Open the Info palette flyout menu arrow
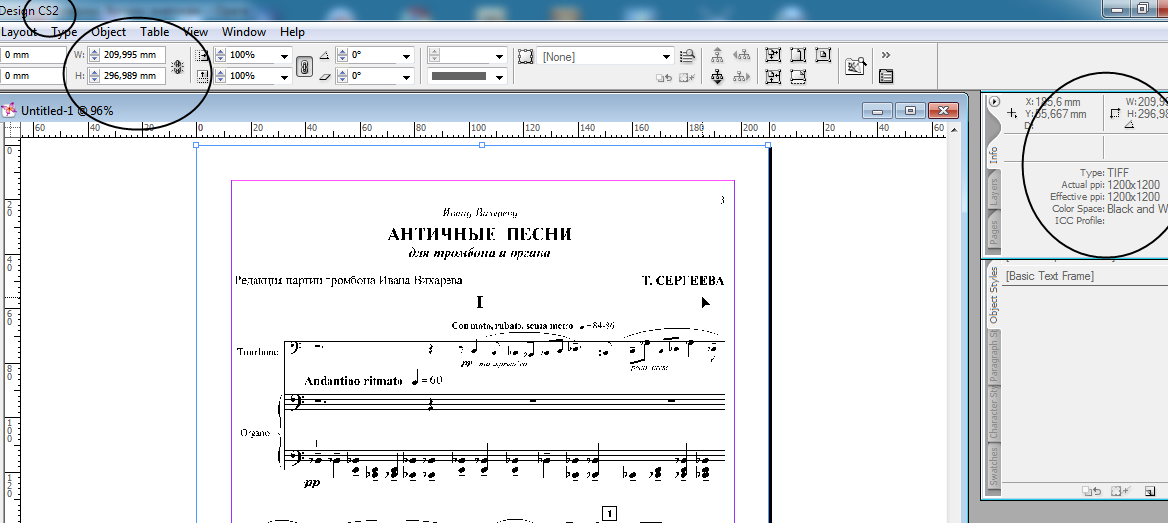This screenshot has height=523, width=1168. tap(994, 101)
